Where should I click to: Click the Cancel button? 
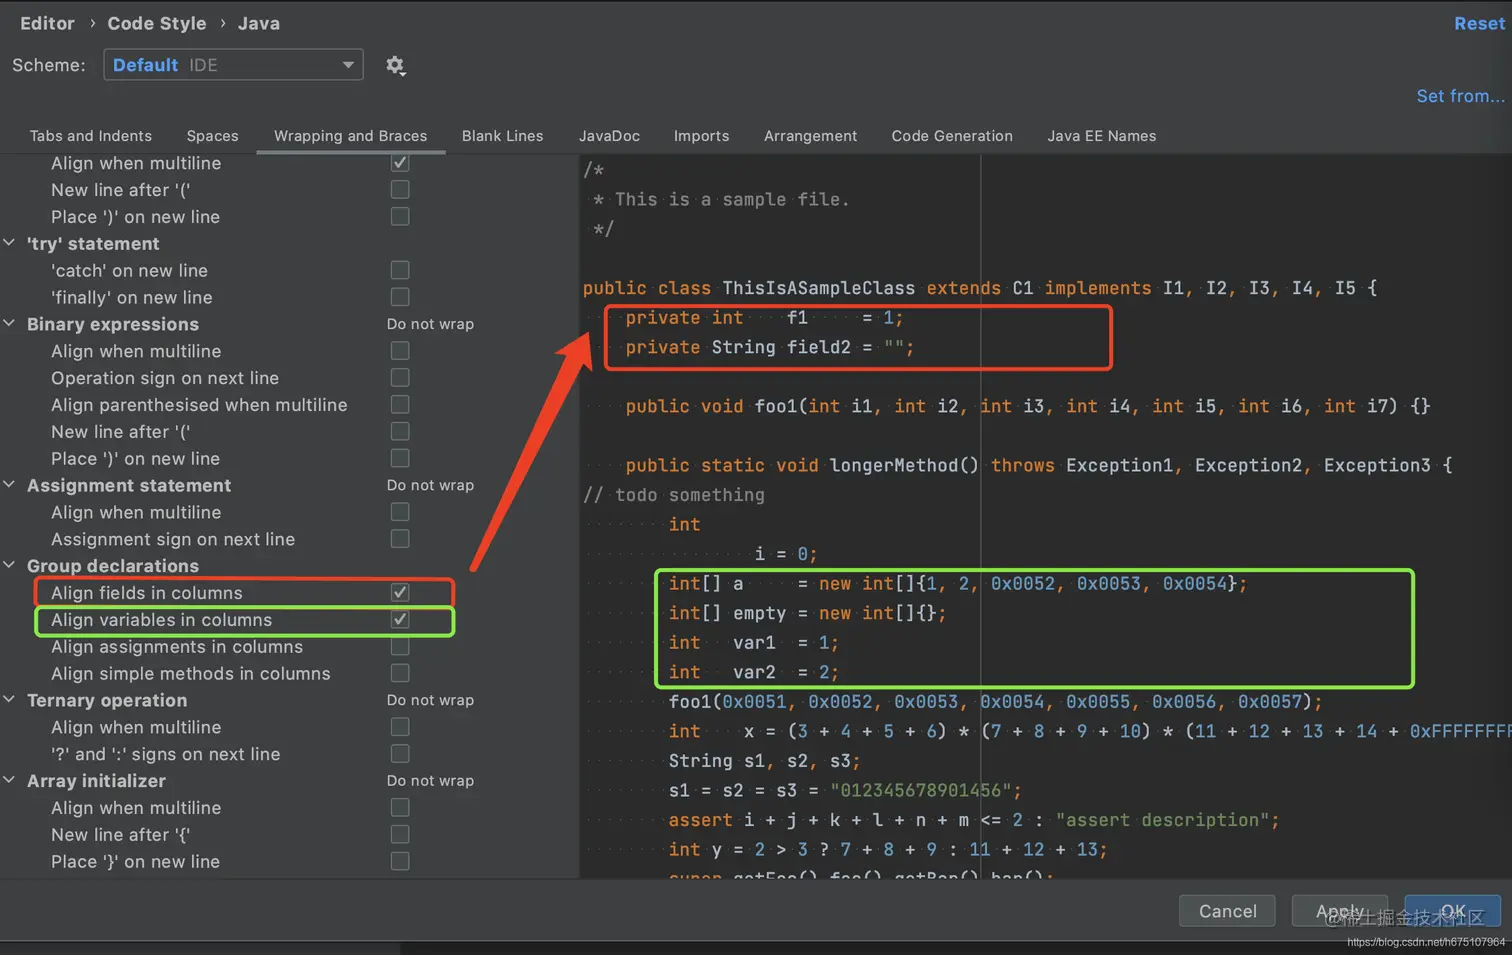point(1228,911)
